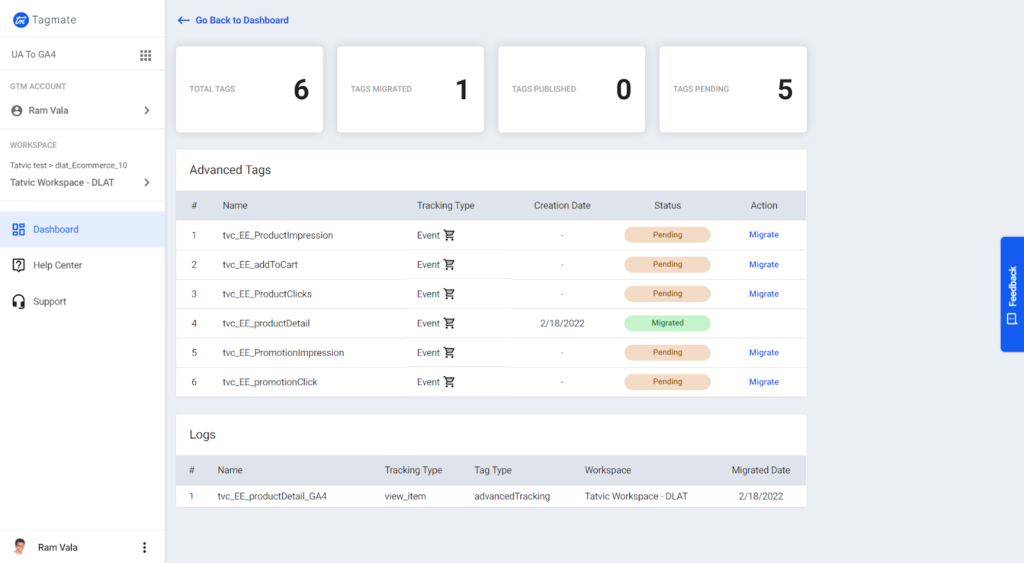1024x563 pixels.
Task: Migrate the tvc_EE_PromotionImpression tag
Action: [763, 353]
